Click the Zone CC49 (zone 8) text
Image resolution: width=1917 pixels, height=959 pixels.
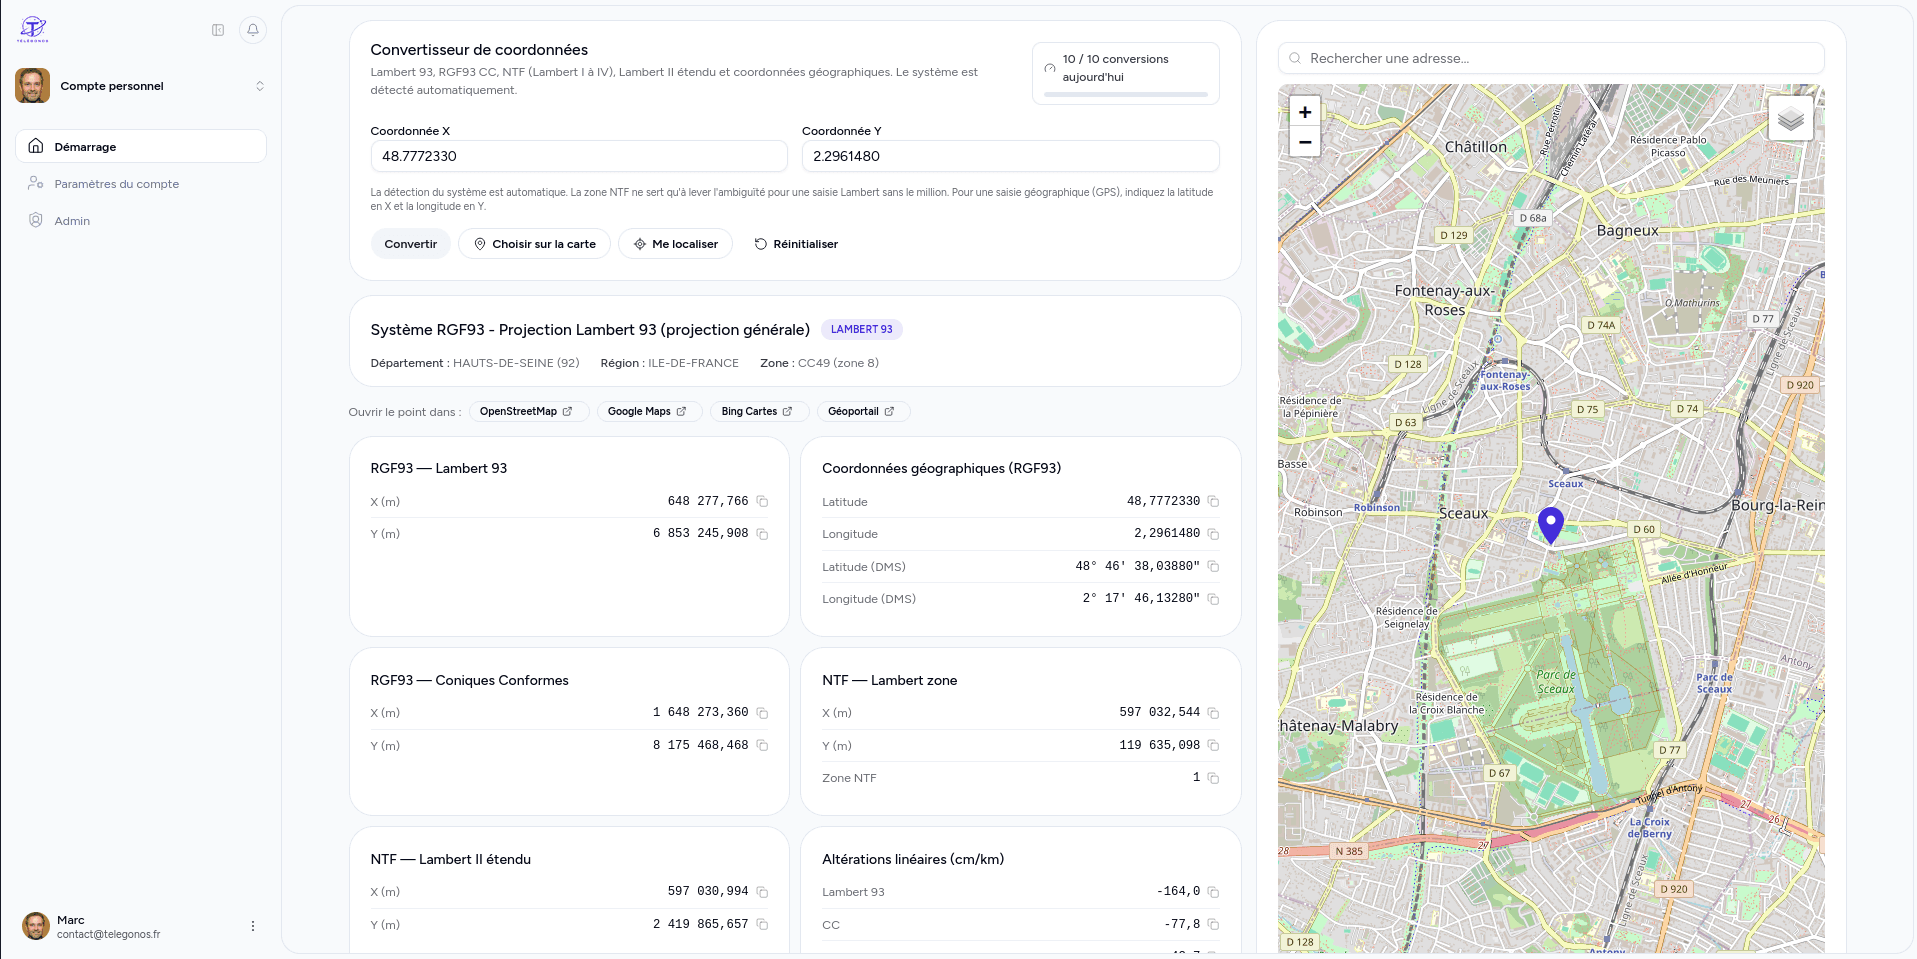tap(819, 363)
